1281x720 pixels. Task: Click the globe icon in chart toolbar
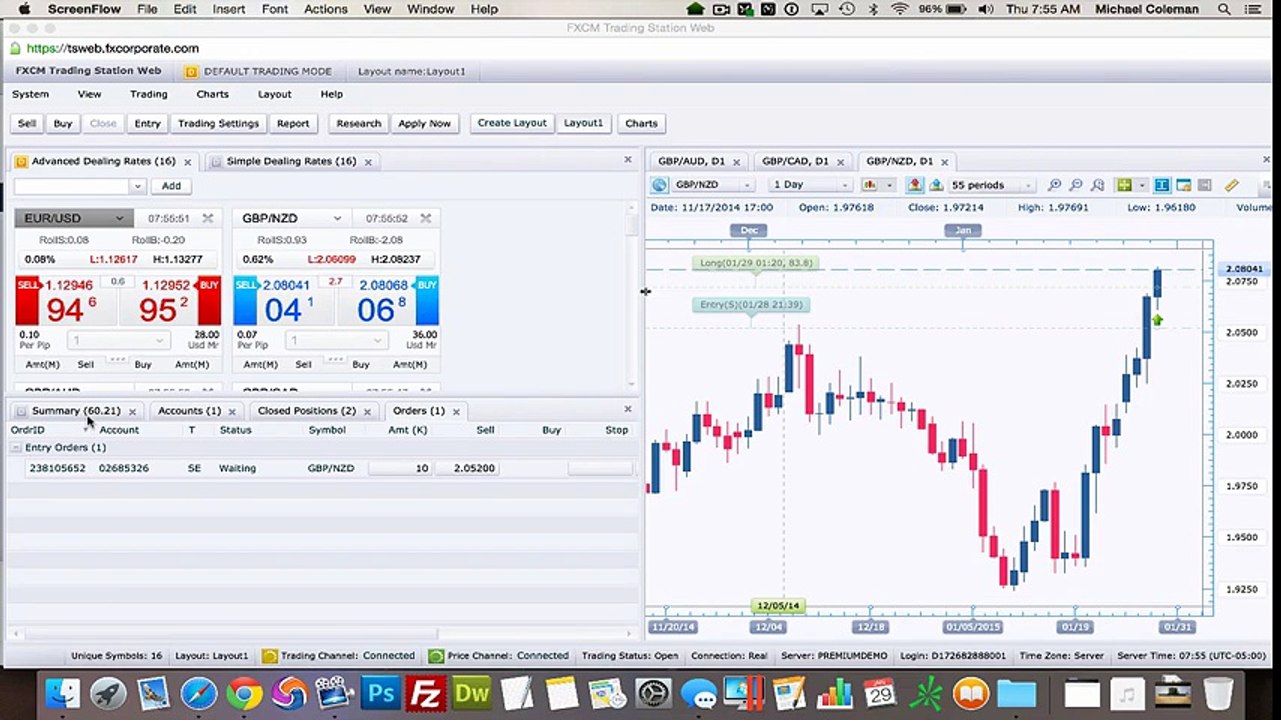659,185
